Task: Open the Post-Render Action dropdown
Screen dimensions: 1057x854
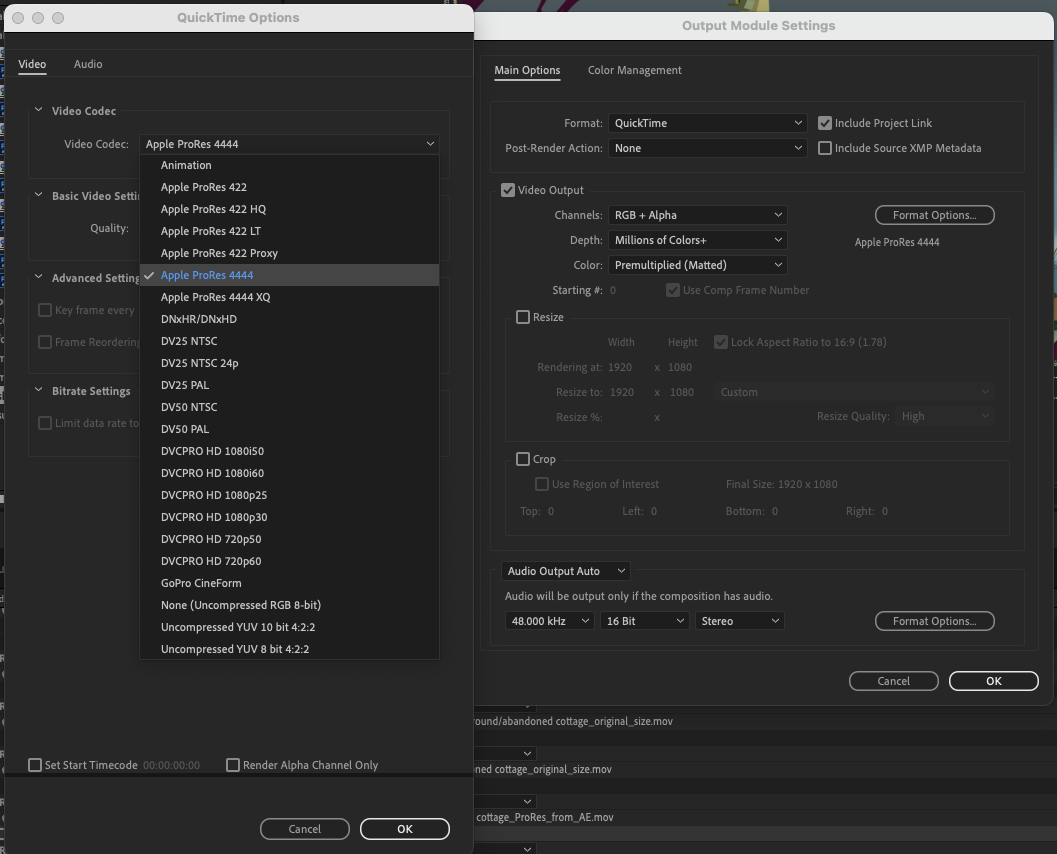Action: coord(707,148)
